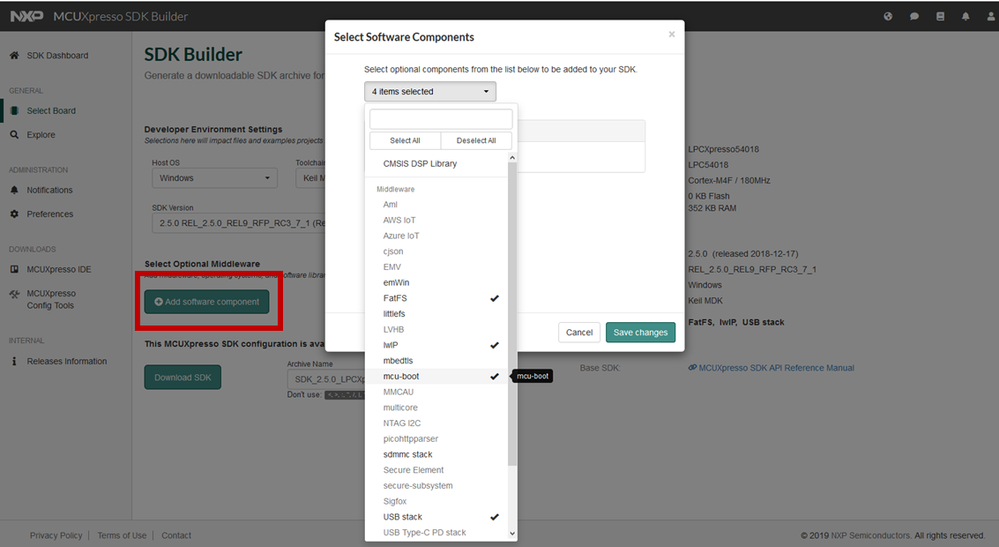The image size is (999, 547).
Task: Choose emWin from the middleware list
Action: tap(397, 283)
